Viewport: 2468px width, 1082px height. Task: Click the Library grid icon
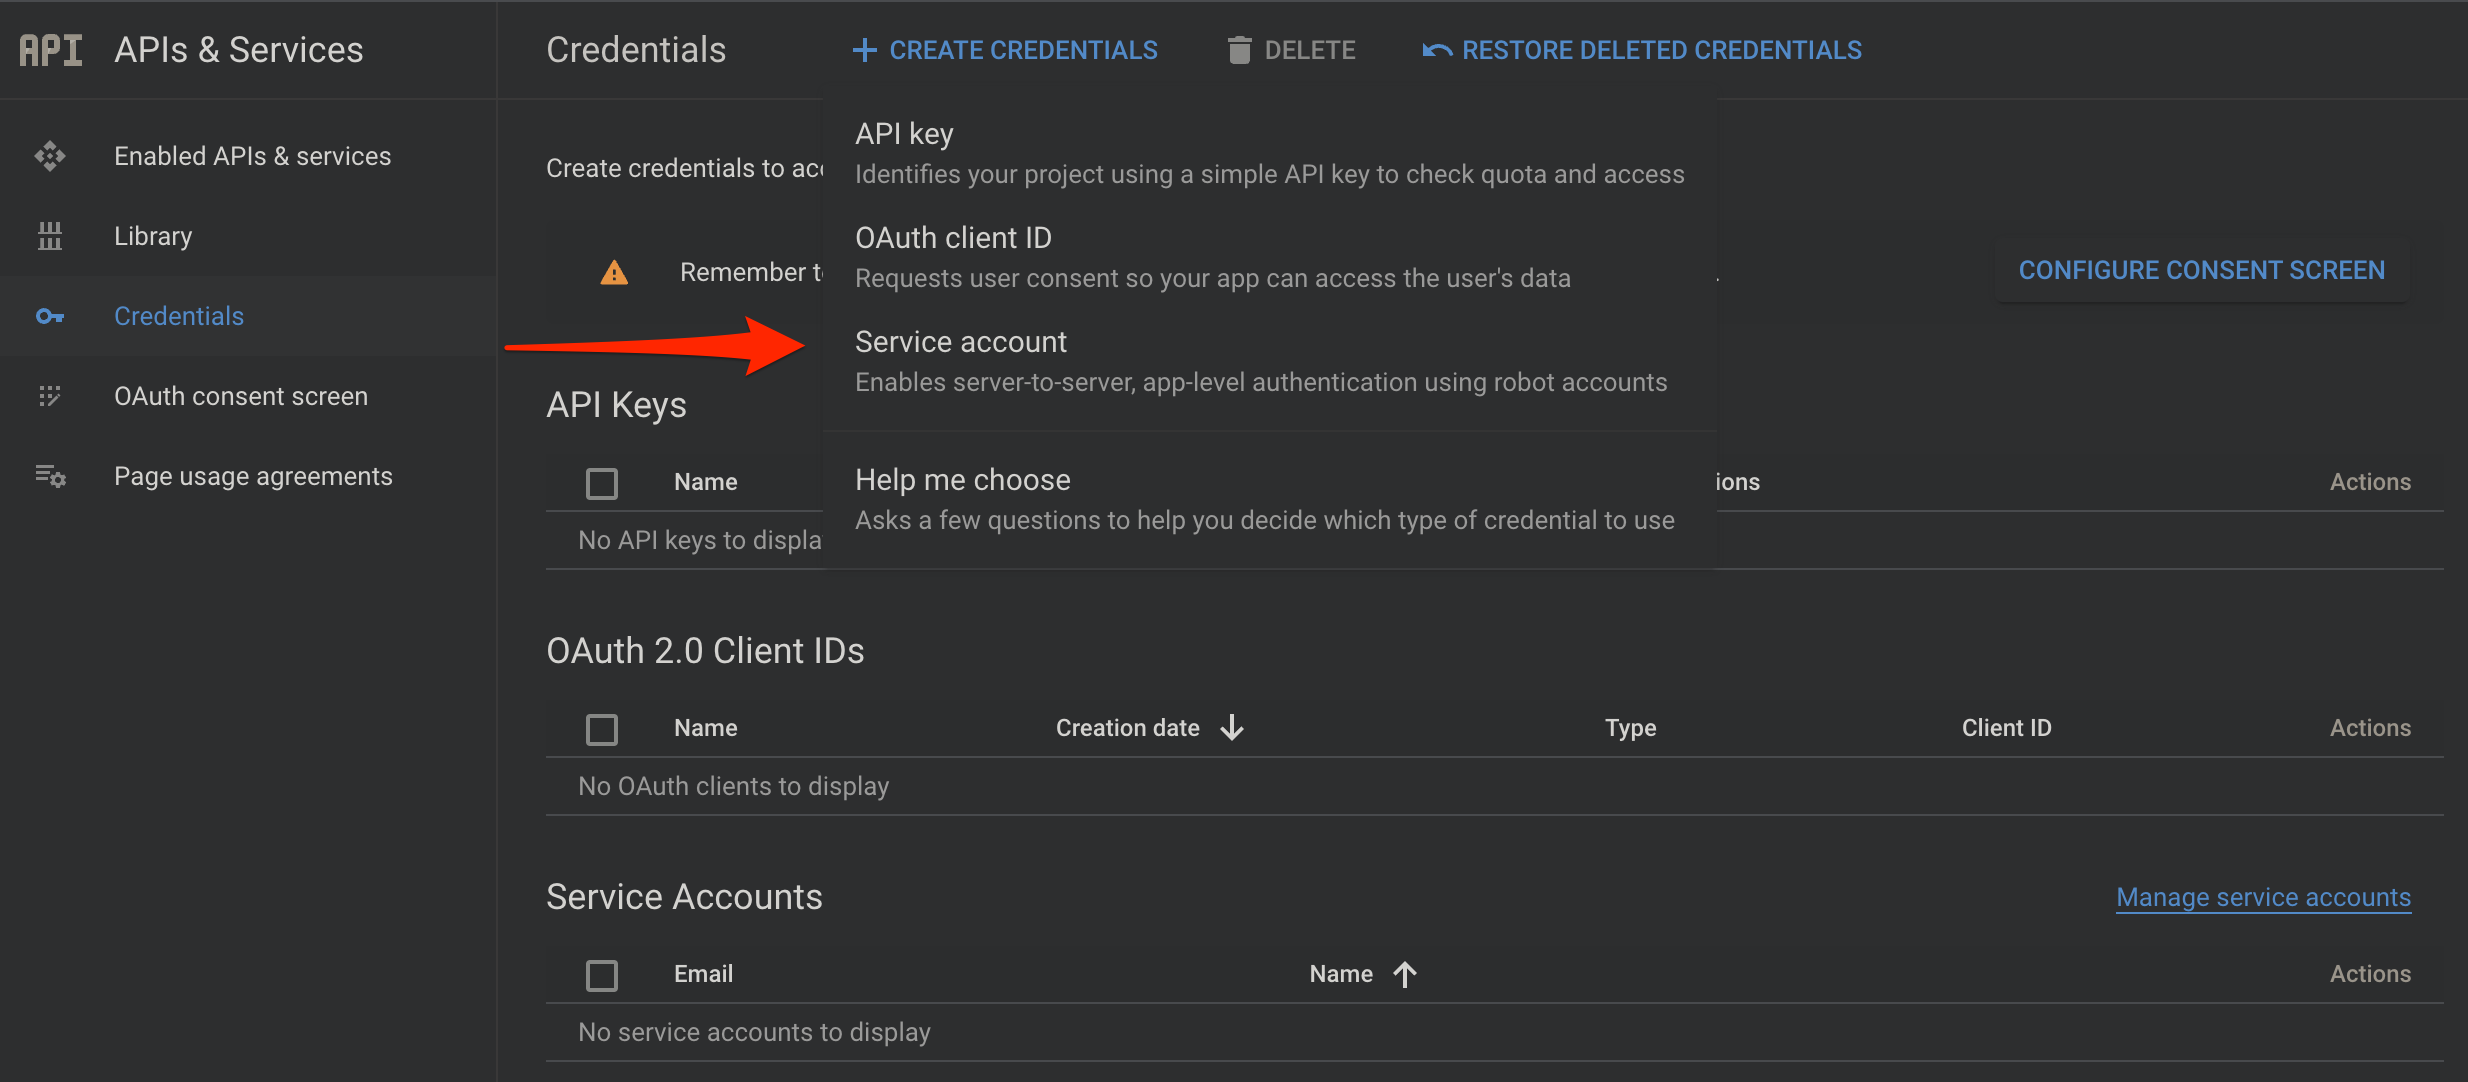point(50,236)
